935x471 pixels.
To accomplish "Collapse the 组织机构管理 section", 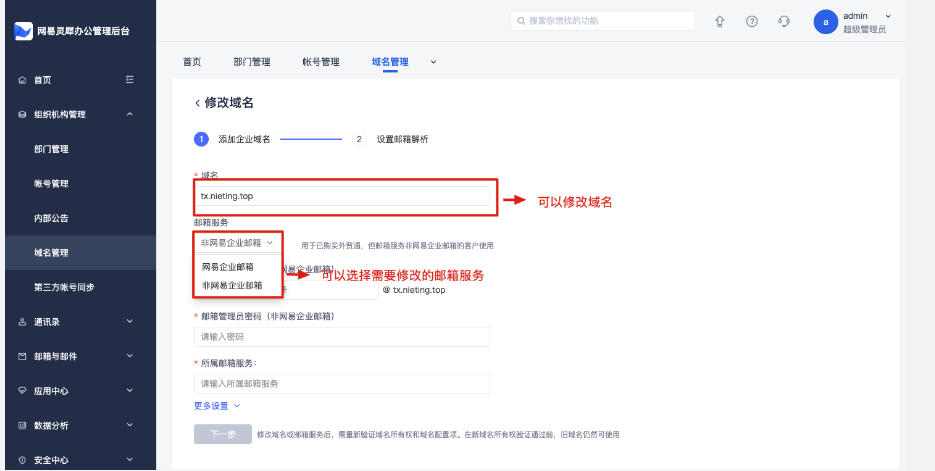I will point(130,114).
